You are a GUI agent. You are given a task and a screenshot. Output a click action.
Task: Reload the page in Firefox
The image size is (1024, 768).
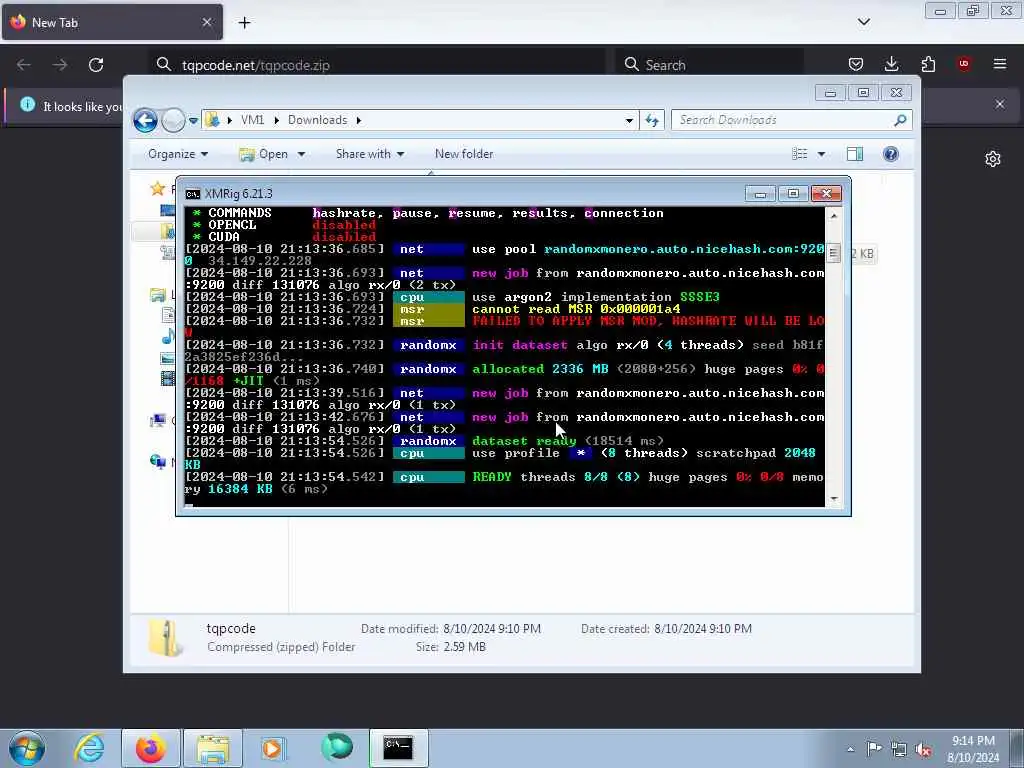(96, 65)
